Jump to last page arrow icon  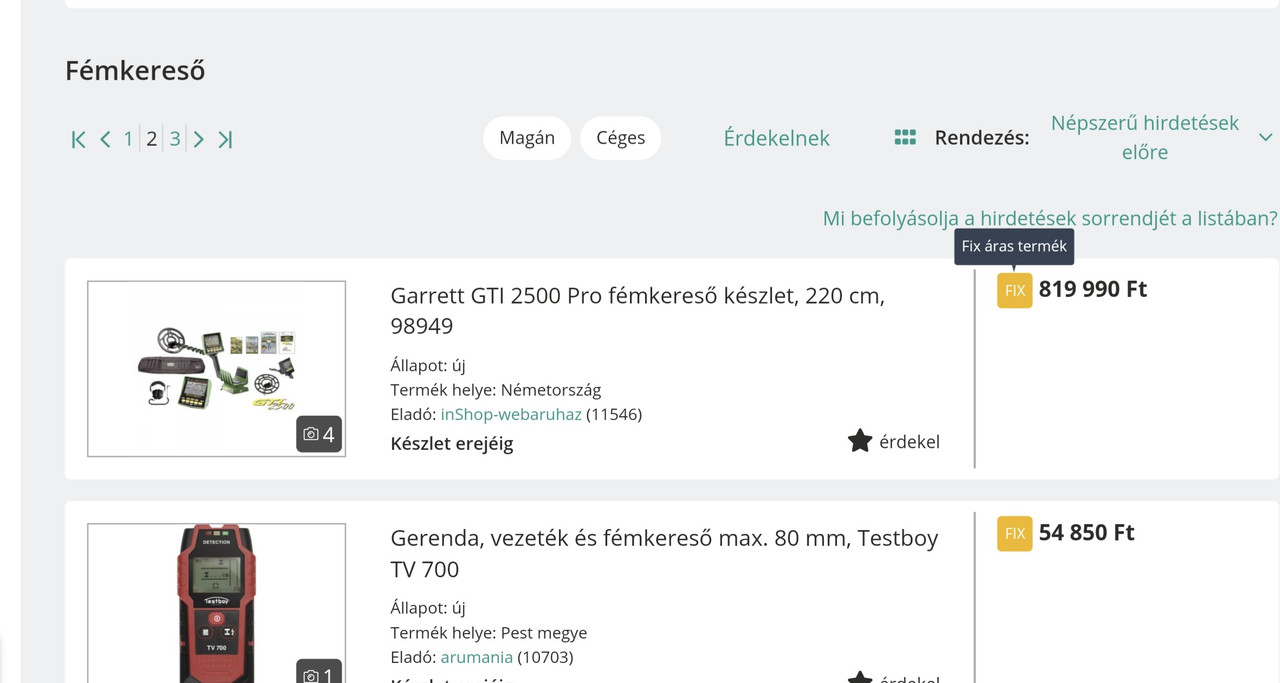coord(225,140)
